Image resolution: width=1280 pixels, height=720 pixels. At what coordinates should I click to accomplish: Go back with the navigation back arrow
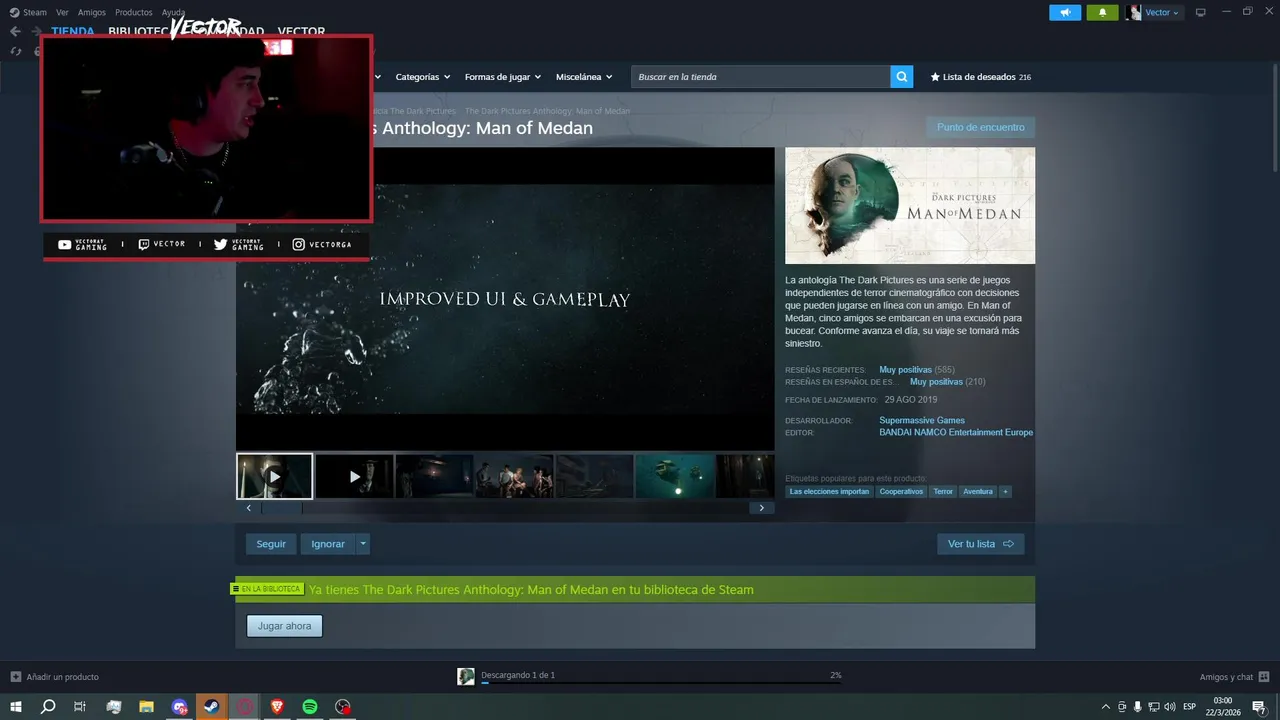click(15, 31)
